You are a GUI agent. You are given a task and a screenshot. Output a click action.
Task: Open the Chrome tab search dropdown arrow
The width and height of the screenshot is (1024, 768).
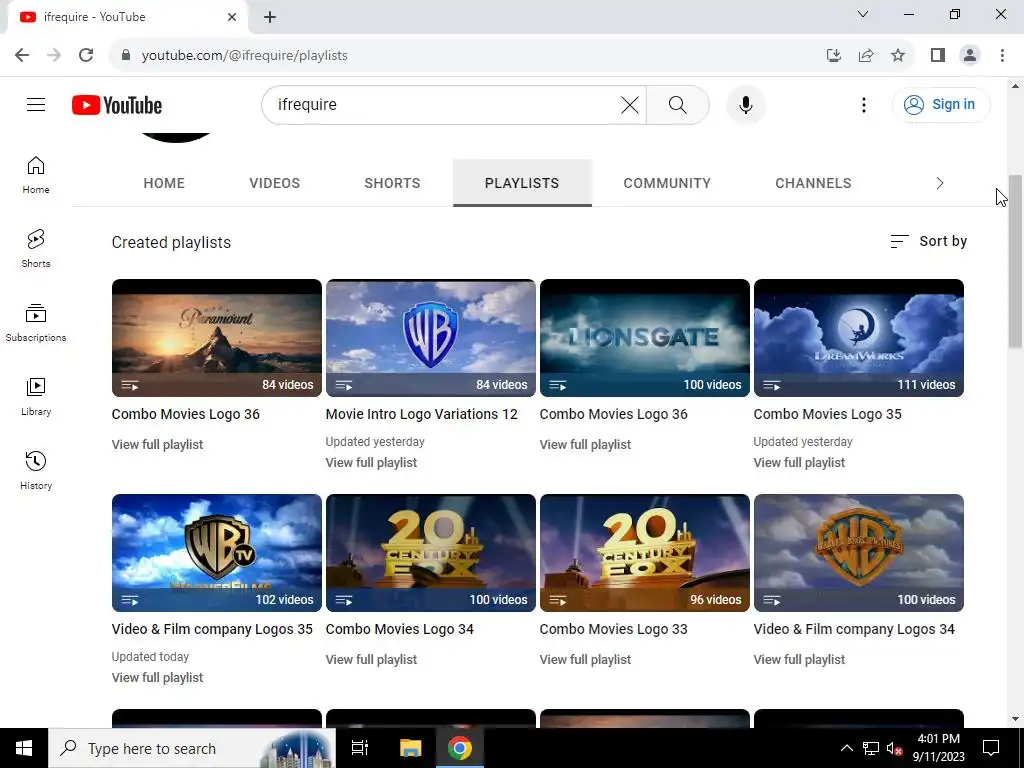(863, 14)
